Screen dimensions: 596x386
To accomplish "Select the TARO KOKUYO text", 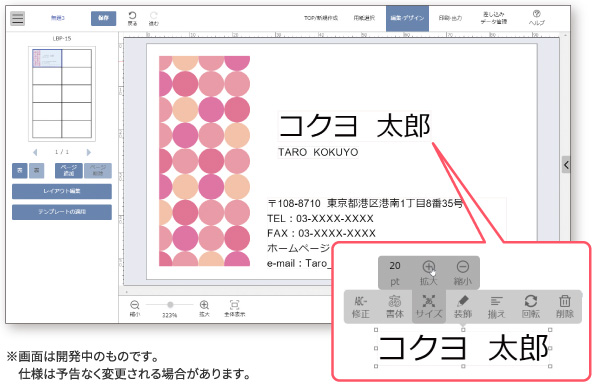I will [318, 152].
